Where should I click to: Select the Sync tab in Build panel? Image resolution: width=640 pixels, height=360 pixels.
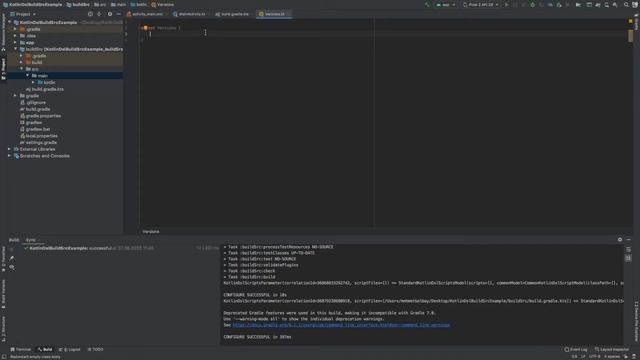(x=31, y=240)
